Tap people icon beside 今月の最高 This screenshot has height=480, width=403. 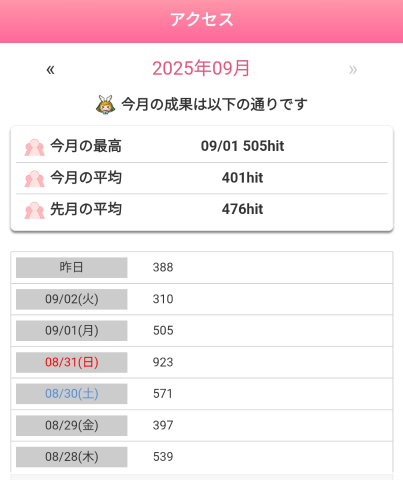coord(34,147)
